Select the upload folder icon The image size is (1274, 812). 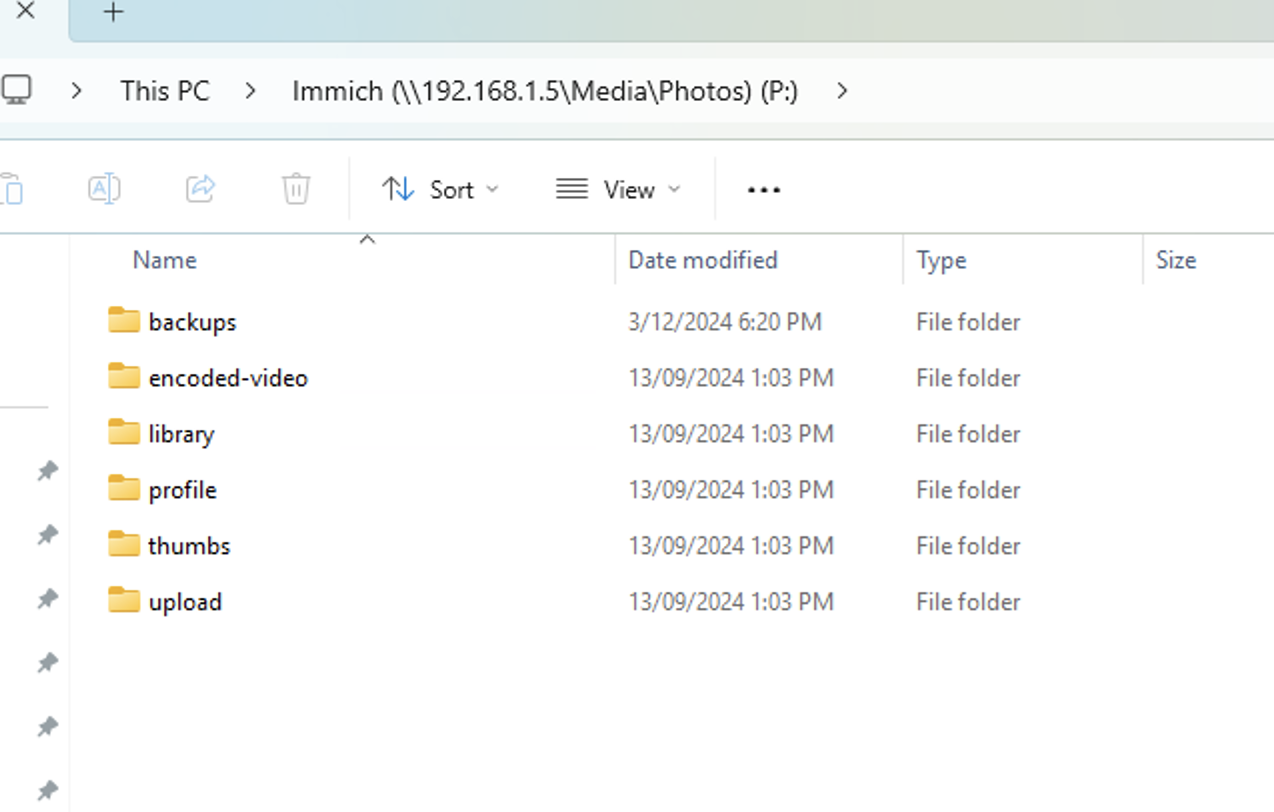click(124, 600)
